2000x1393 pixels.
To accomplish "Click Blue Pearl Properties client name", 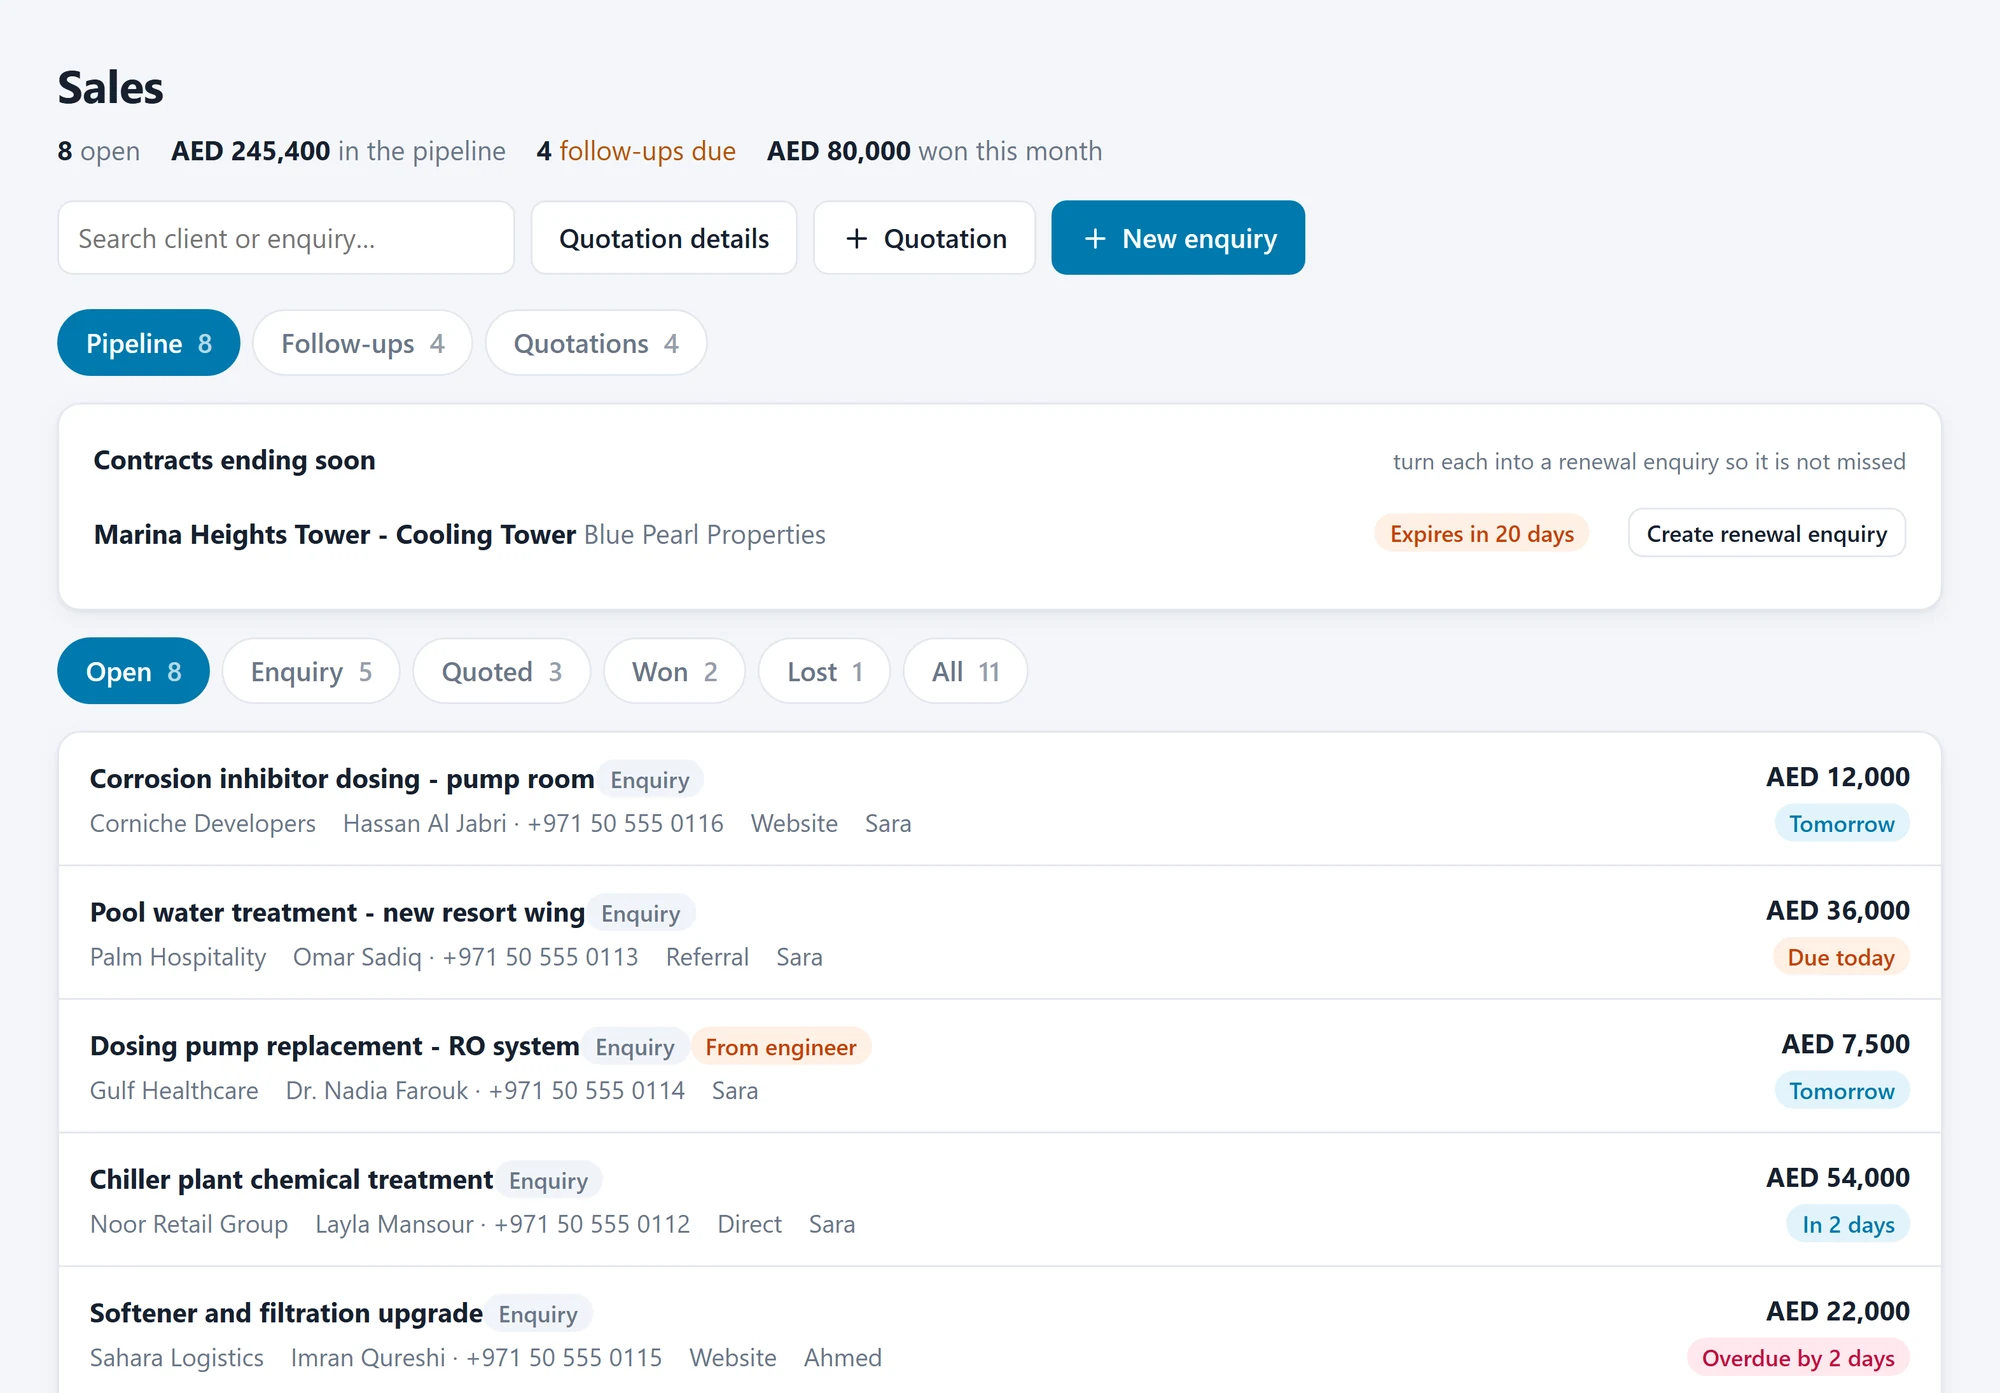I will [705, 535].
